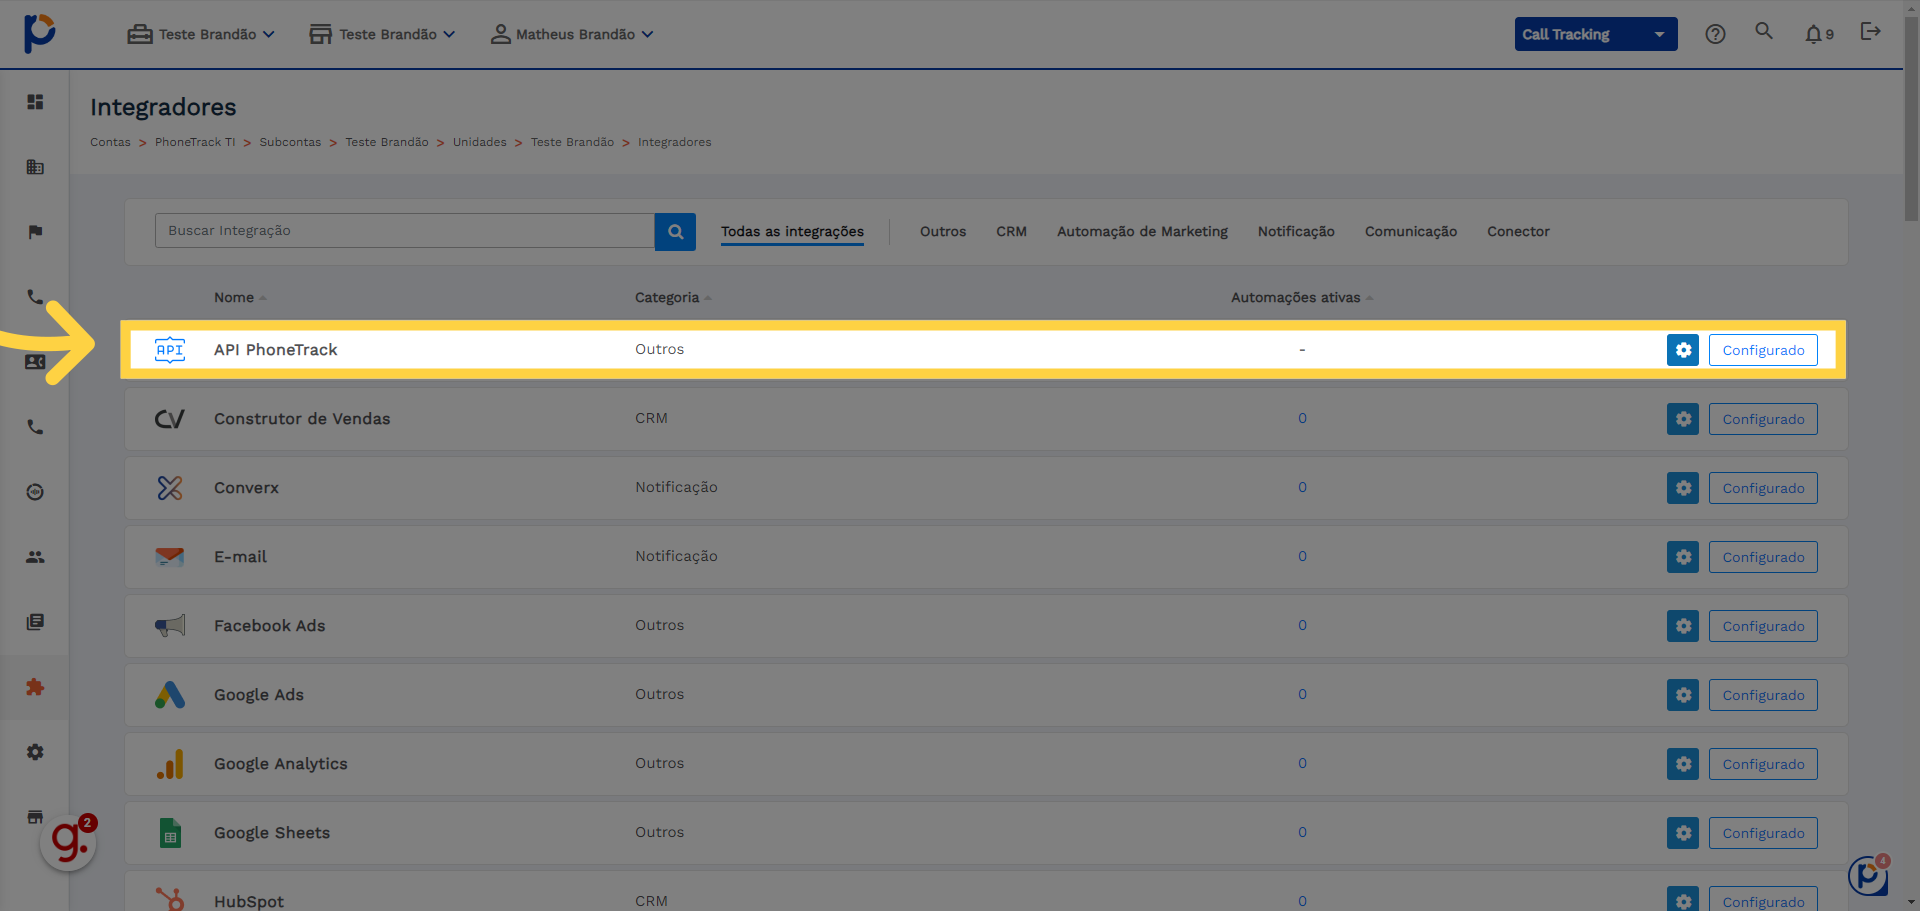Screen dimensions: 1920x911
Task: Open gear settings for Construtor de Vendas
Action: (1683, 419)
